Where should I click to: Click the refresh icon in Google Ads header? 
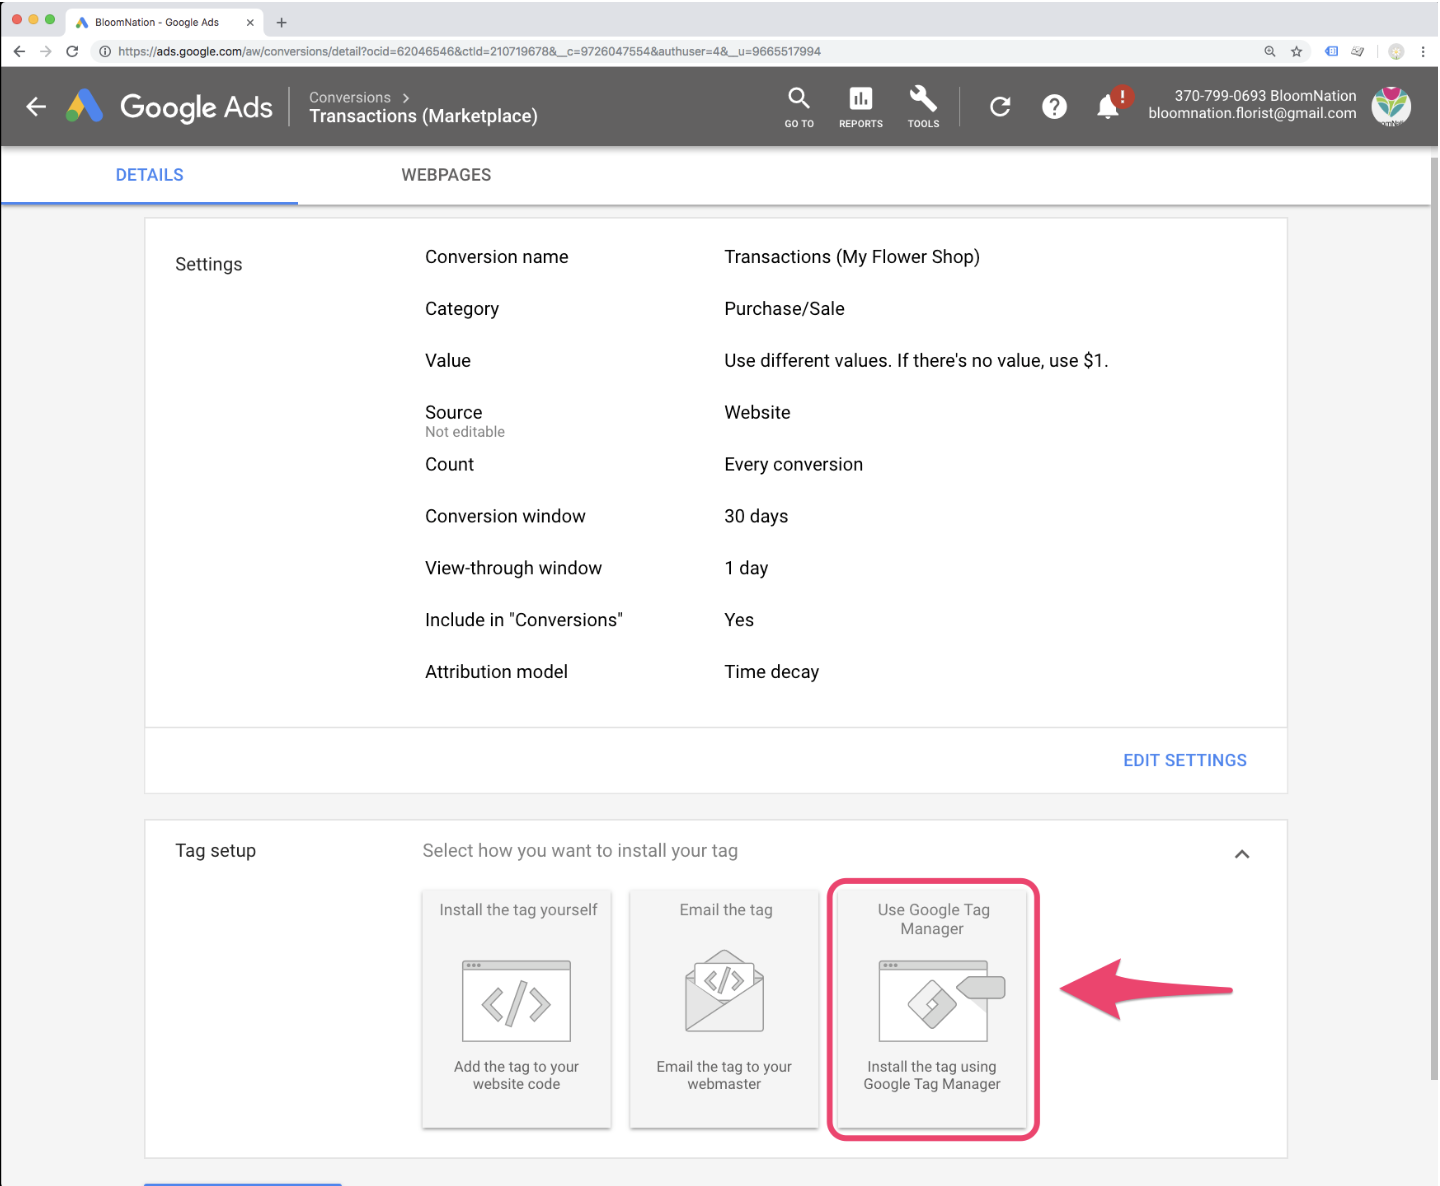tap(1000, 106)
